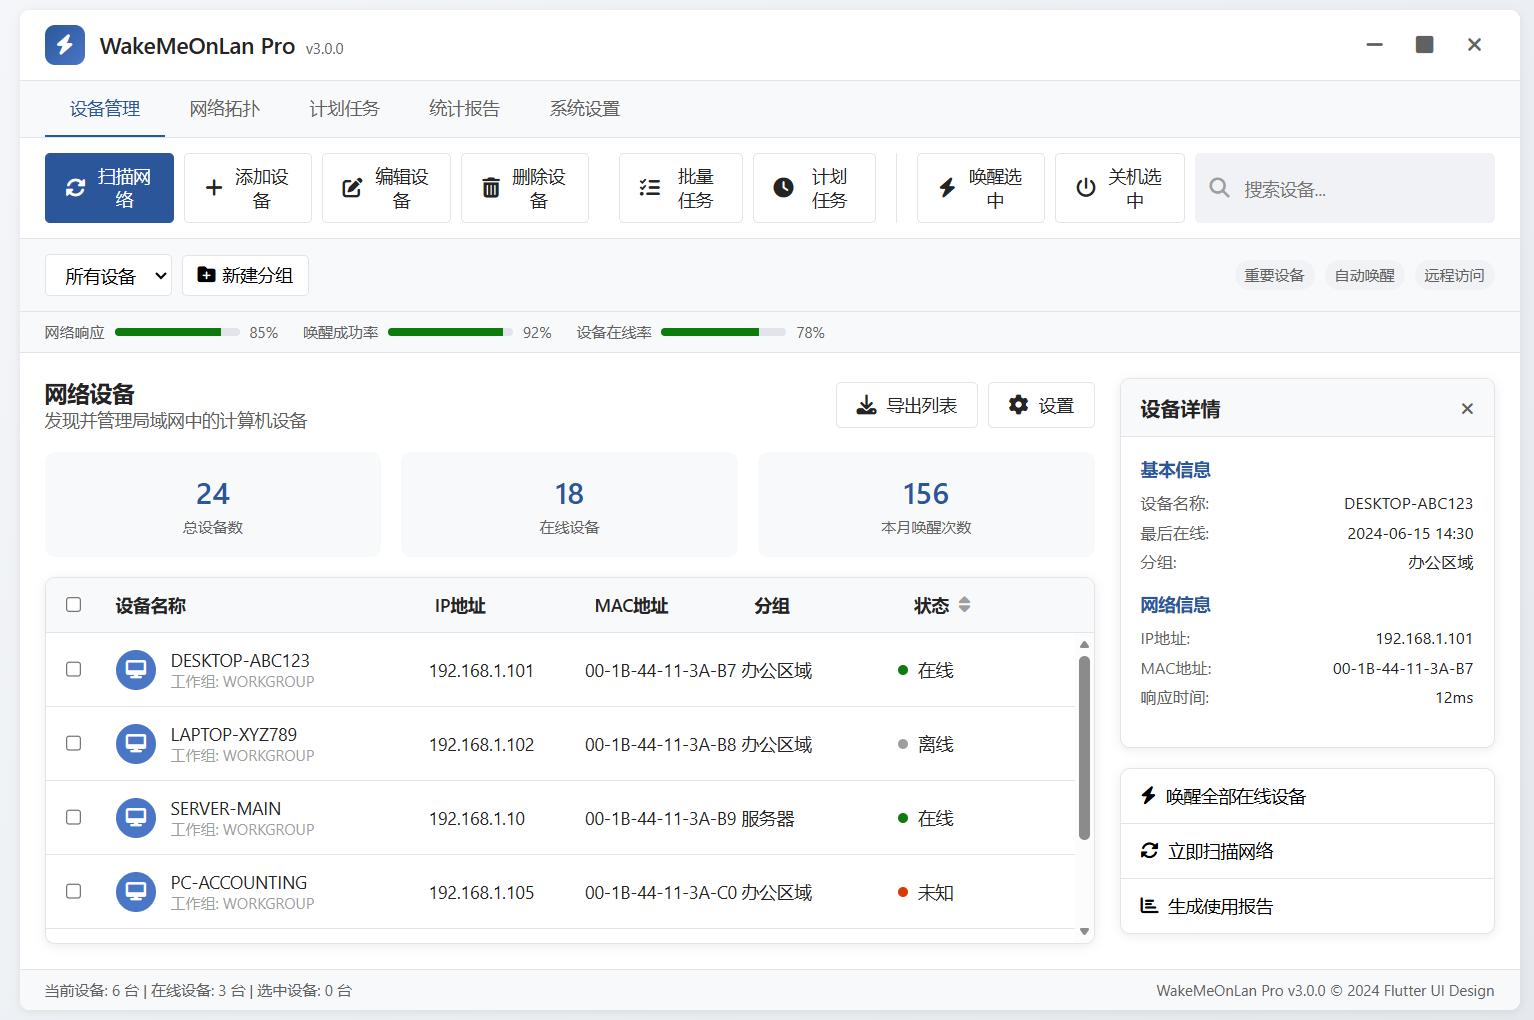Viewport: 1534px width, 1020px height.
Task: Click 立即扫描网络 action
Action: (x=1307, y=851)
